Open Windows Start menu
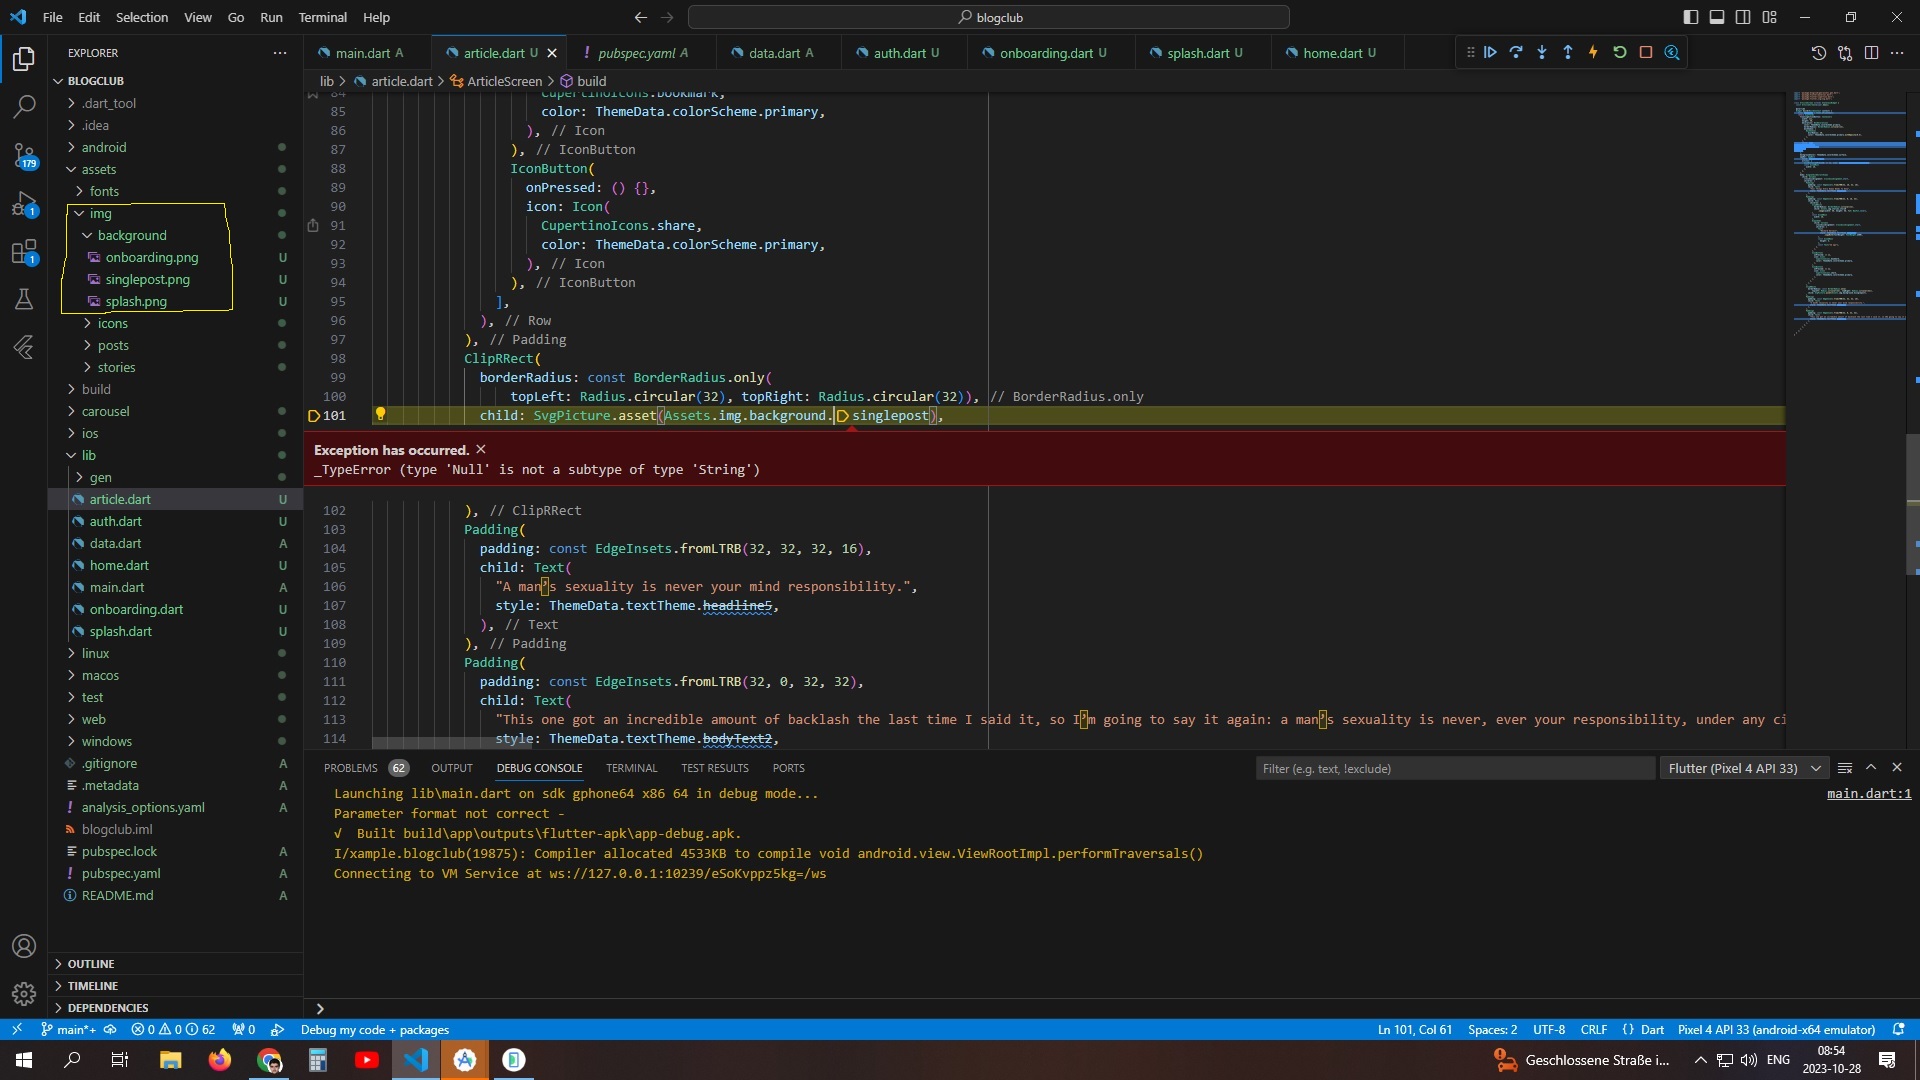Screen dimensions: 1920x1080 (x=24, y=1060)
